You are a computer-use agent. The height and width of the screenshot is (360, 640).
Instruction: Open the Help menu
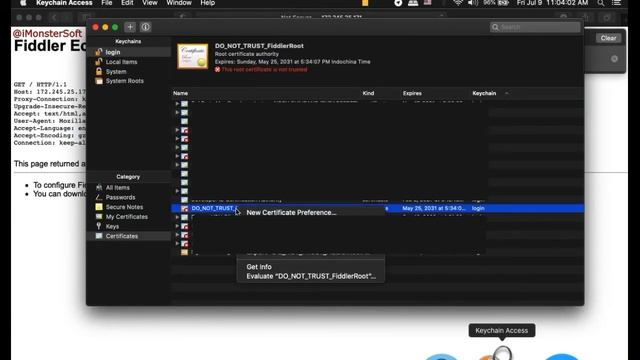(x=207, y=3)
